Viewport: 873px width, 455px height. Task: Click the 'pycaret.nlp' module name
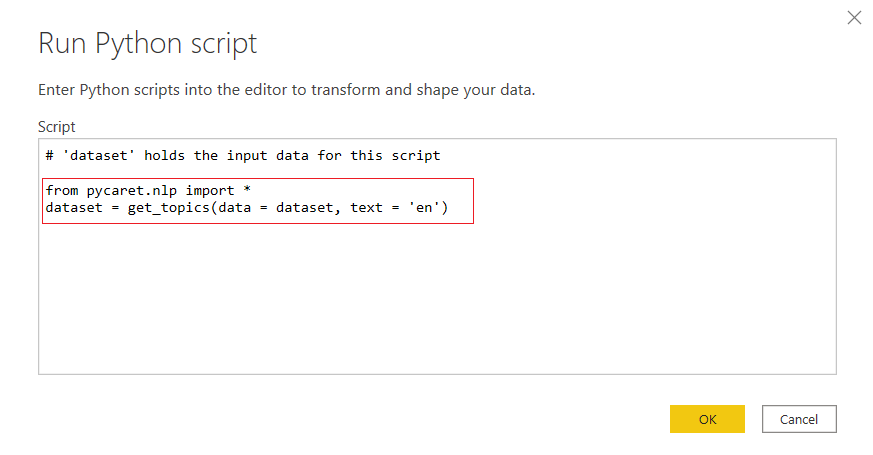[x=132, y=191]
